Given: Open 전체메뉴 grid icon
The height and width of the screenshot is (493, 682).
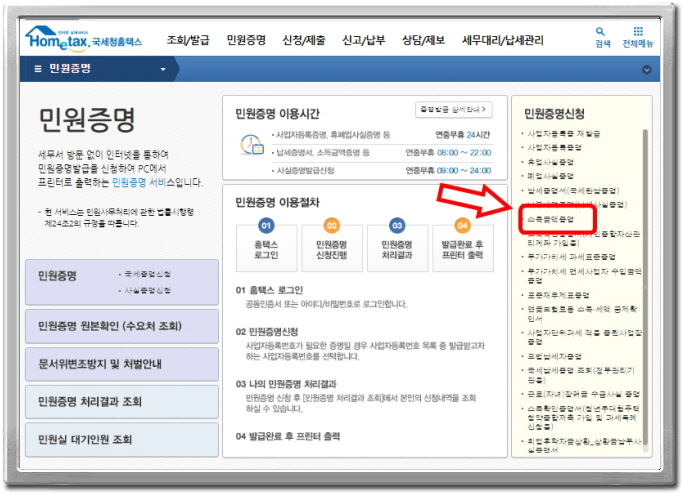Looking at the screenshot, I should tap(638, 31).
